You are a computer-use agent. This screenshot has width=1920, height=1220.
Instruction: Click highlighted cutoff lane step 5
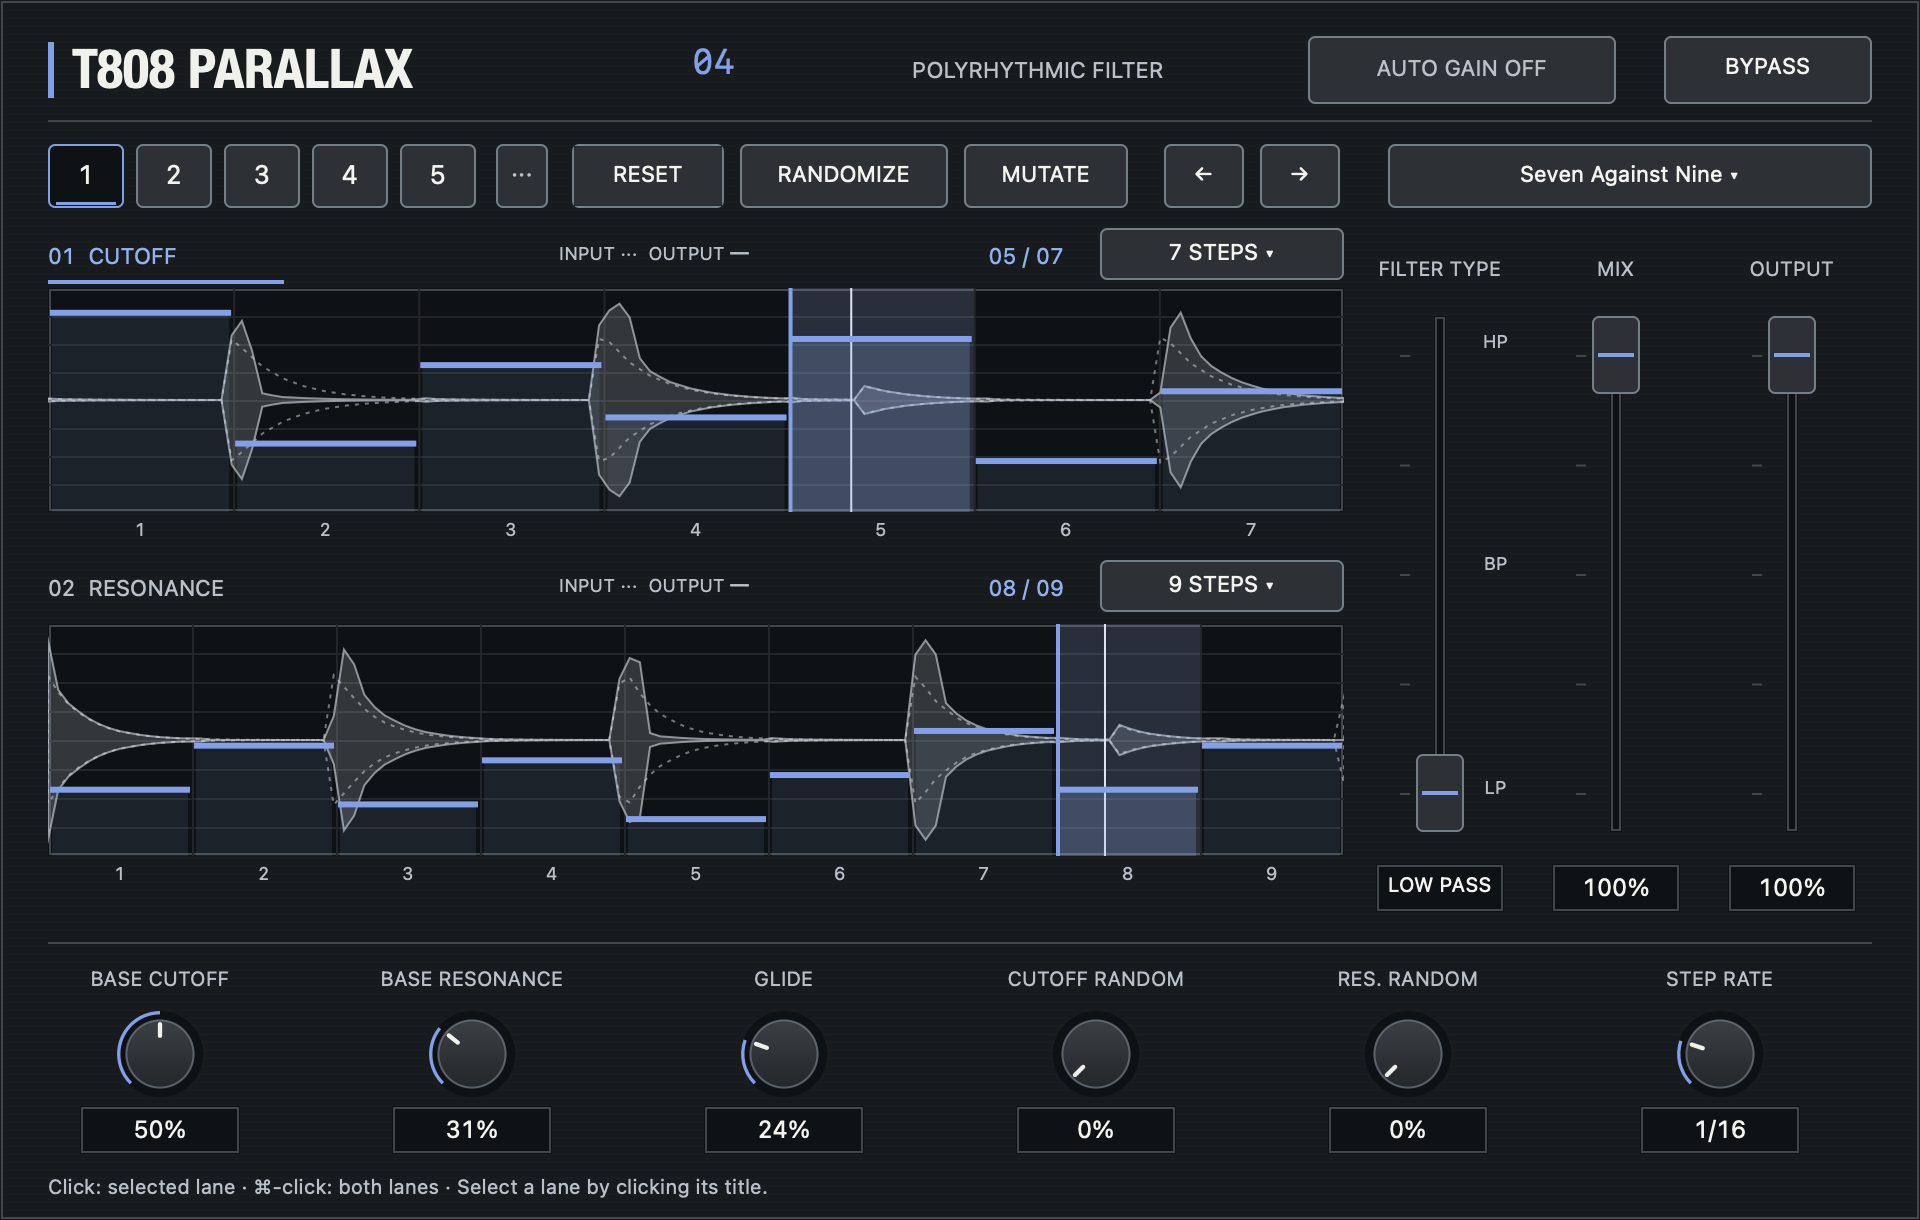click(x=881, y=400)
